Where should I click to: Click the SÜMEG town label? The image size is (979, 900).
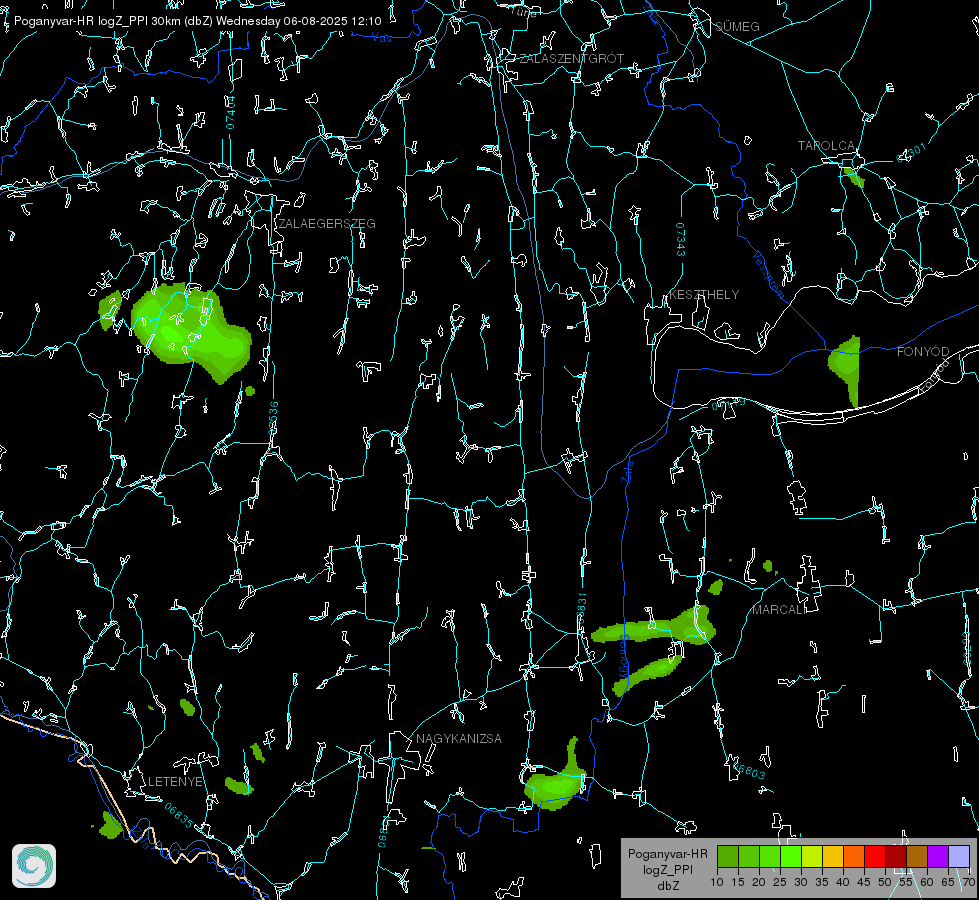(737, 26)
